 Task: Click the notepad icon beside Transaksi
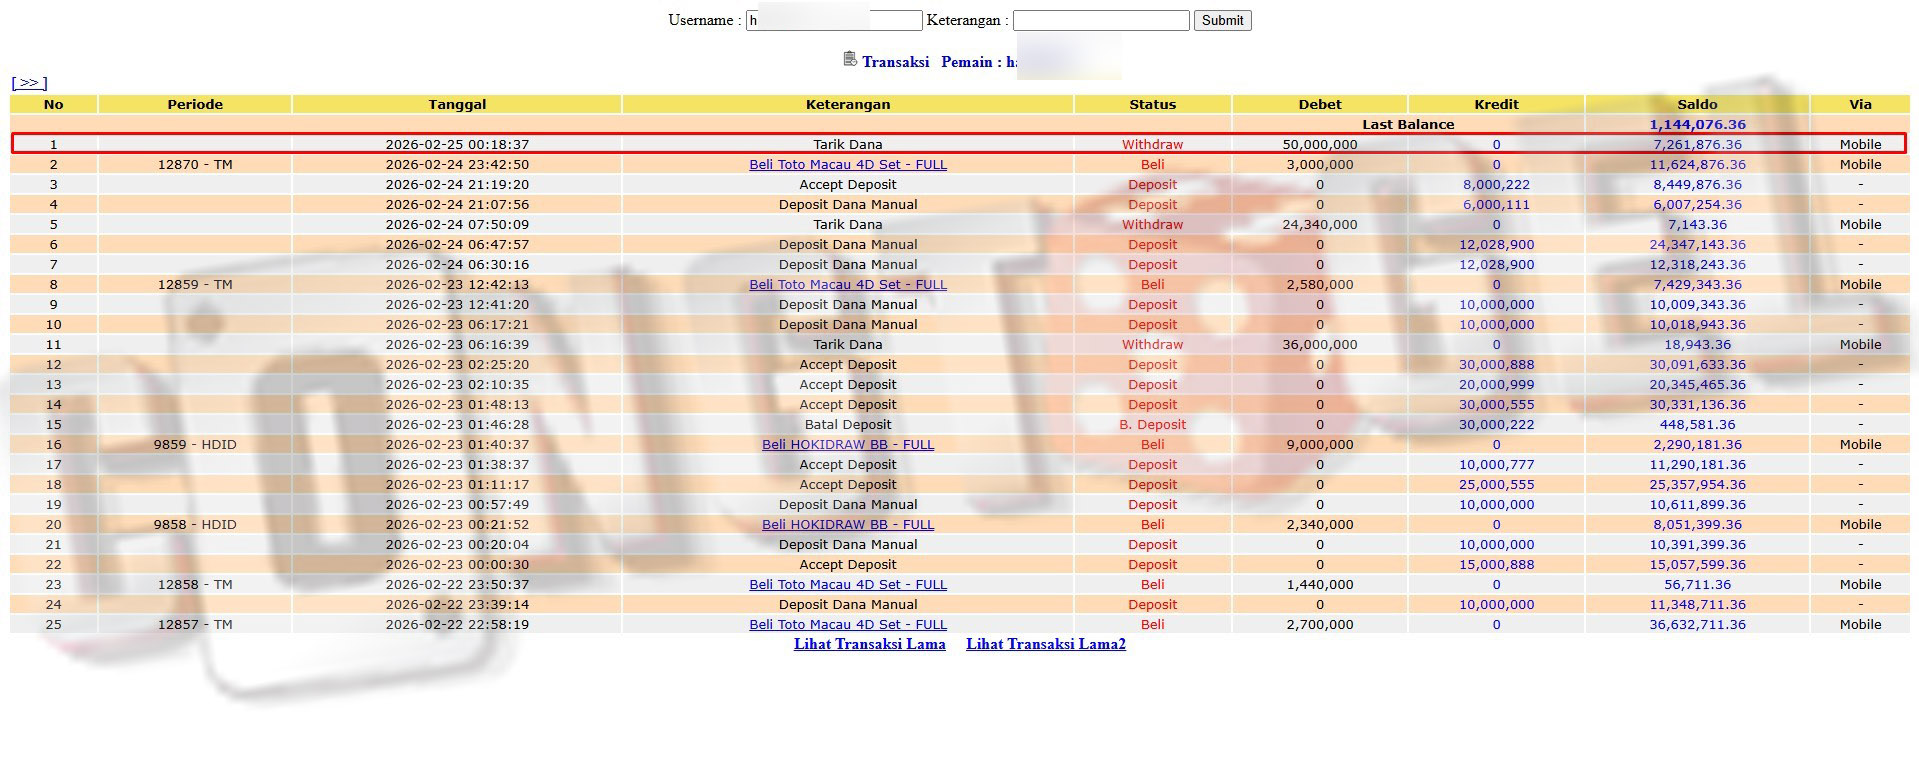pyautogui.click(x=849, y=60)
